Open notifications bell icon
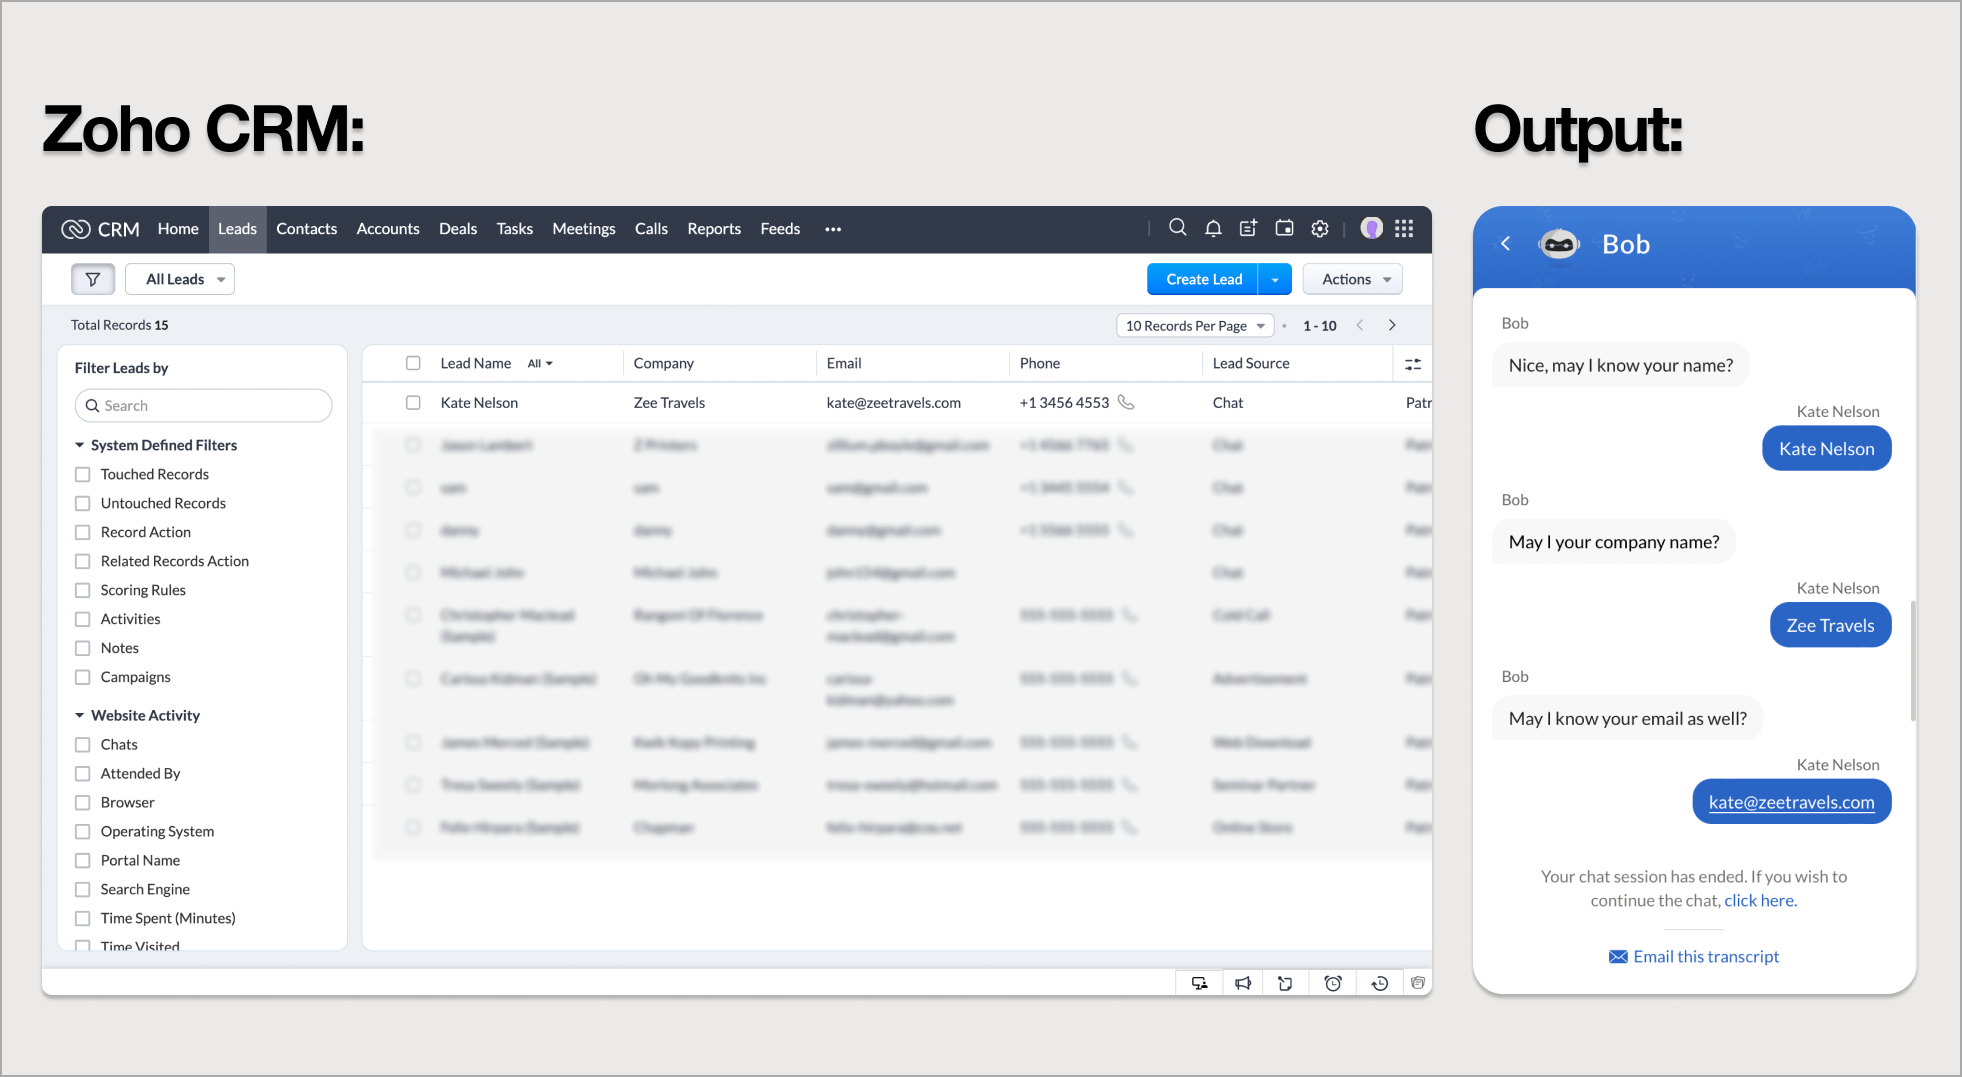Viewport: 1962px width, 1077px height. 1213,228
